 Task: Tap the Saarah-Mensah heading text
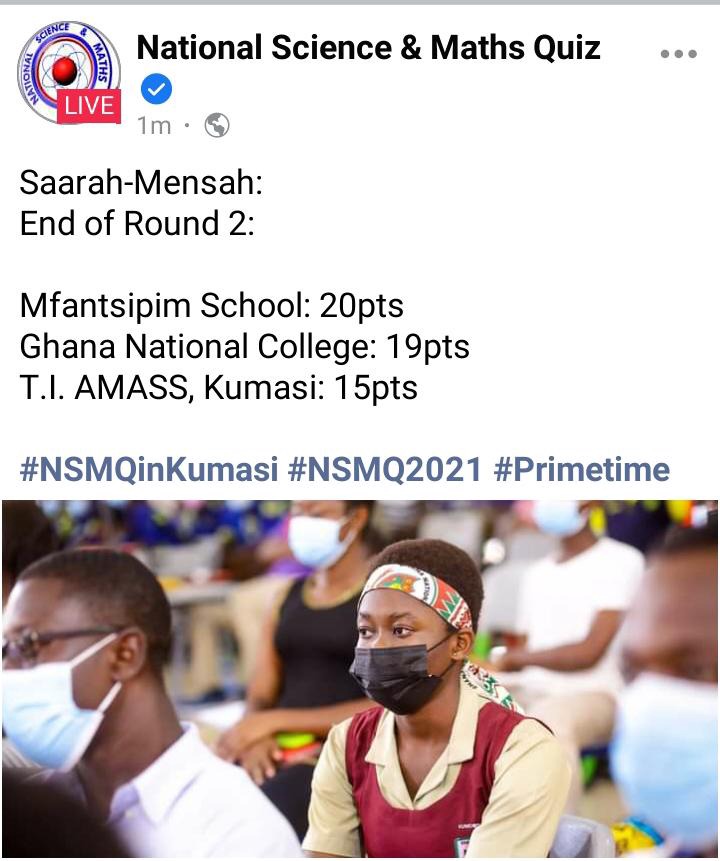coord(141,182)
